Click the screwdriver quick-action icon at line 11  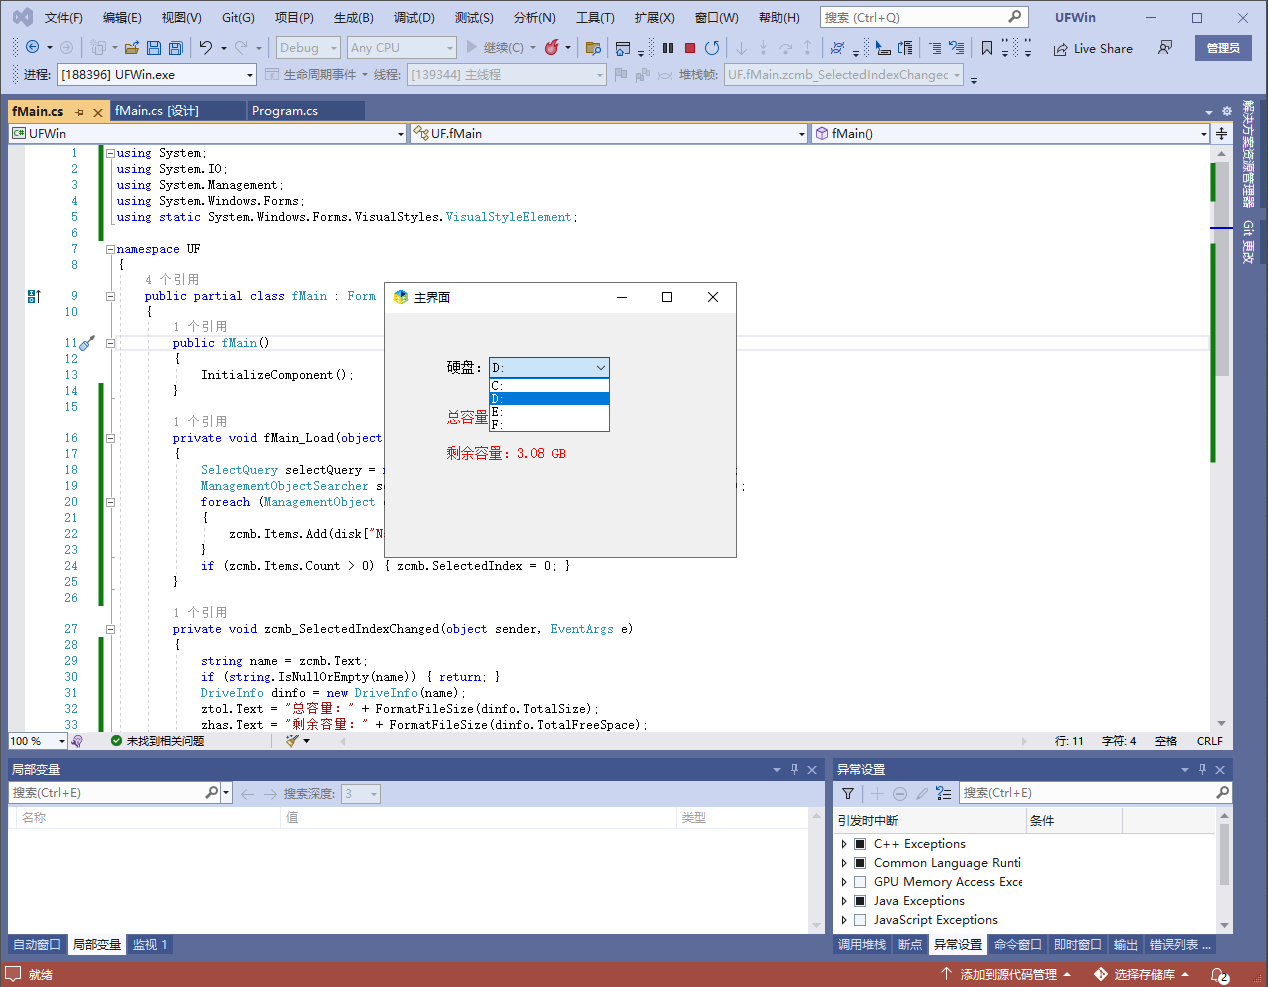coord(87,343)
